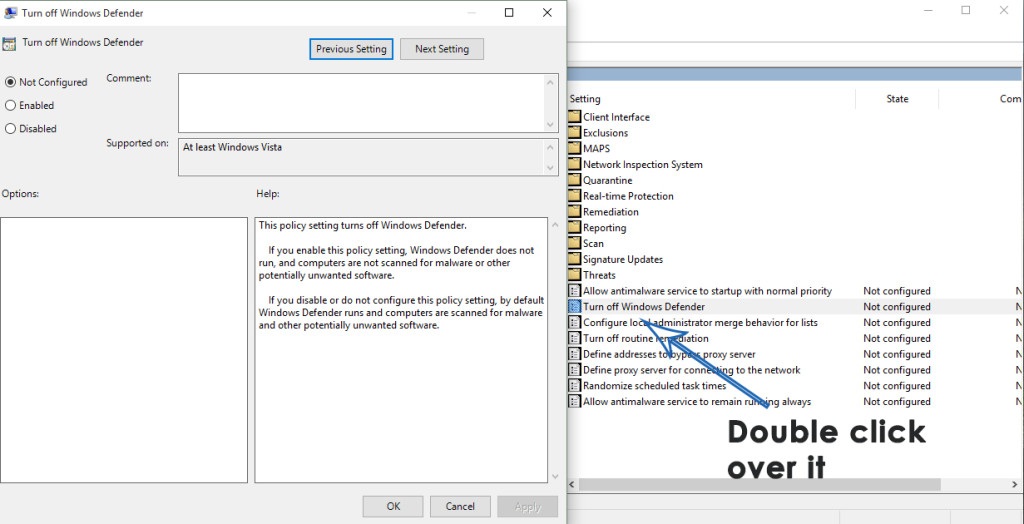This screenshot has width=1024, height=524.
Task: Click the policy icon for Allow antimalware service remain running
Action: [574, 401]
